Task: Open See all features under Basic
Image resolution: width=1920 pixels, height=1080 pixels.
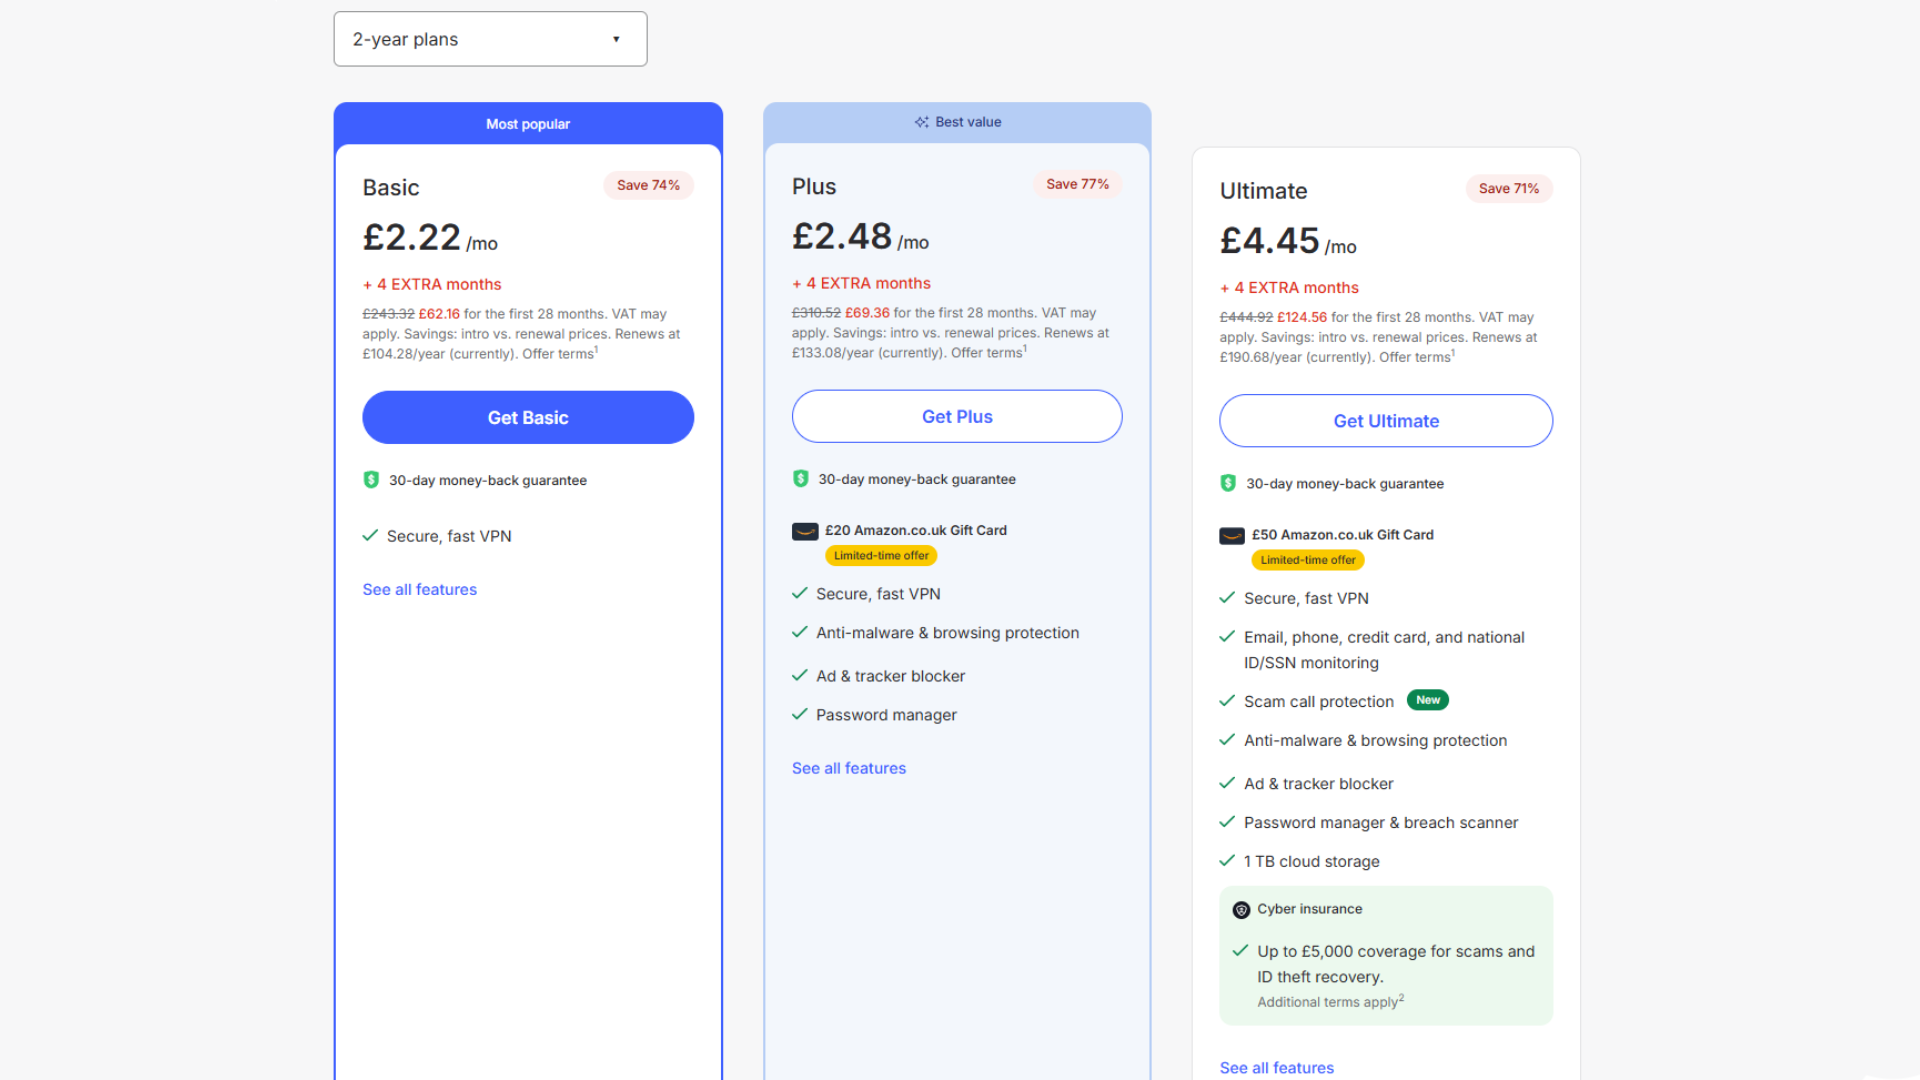Action: point(419,589)
